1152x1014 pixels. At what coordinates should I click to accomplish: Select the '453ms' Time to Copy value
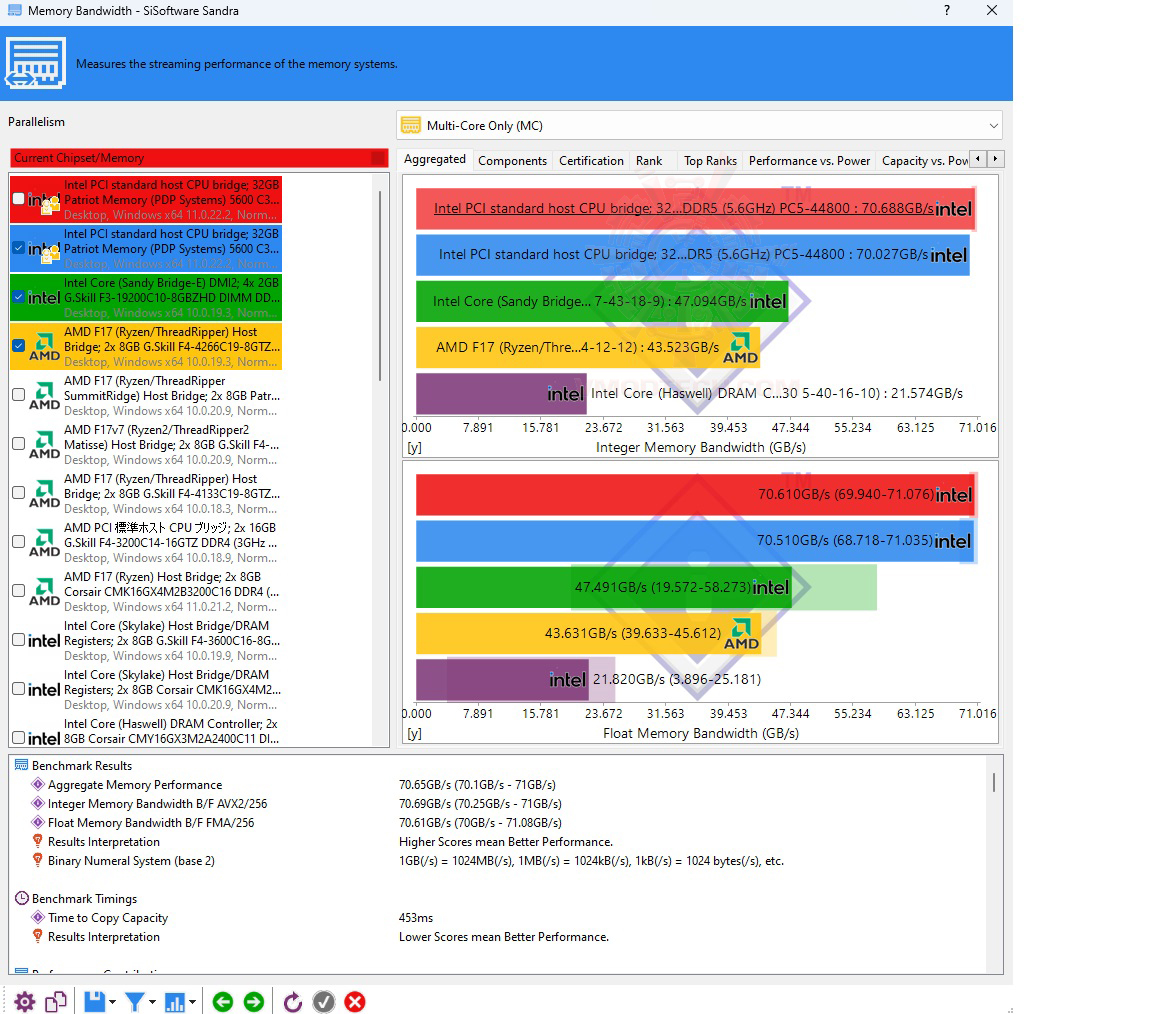click(416, 918)
